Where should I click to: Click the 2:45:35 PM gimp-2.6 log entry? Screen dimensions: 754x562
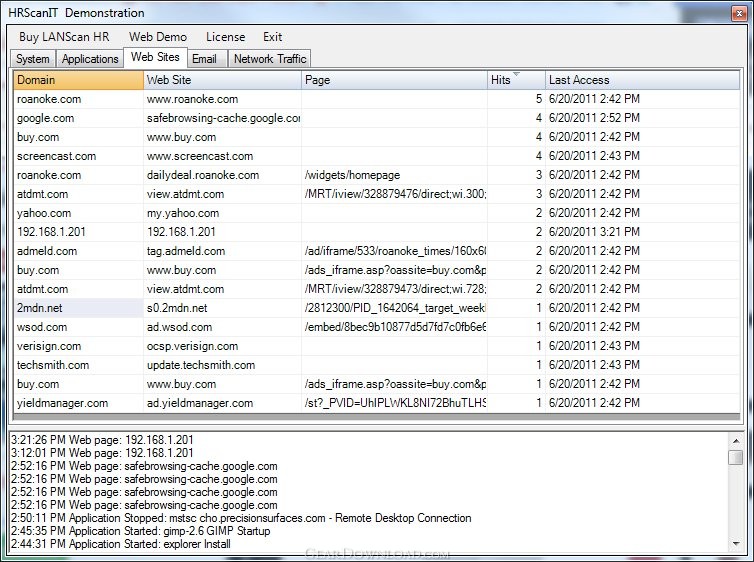pos(140,531)
